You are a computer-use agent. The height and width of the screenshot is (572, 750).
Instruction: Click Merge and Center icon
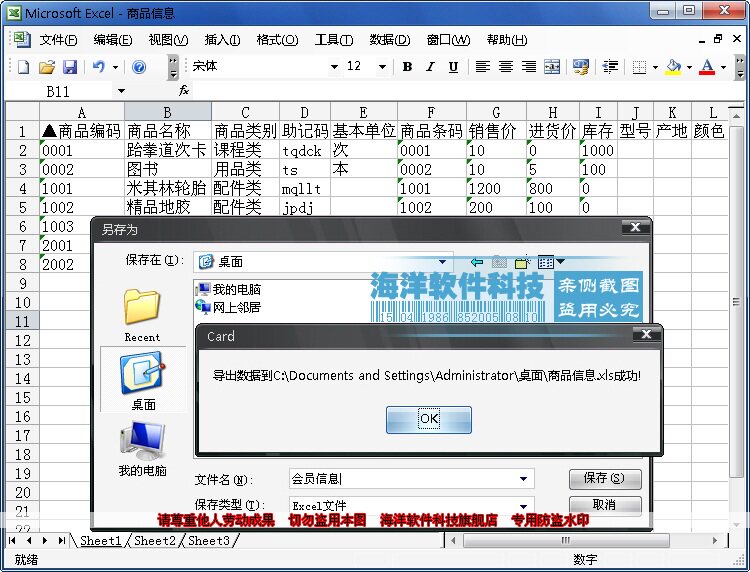(x=552, y=67)
